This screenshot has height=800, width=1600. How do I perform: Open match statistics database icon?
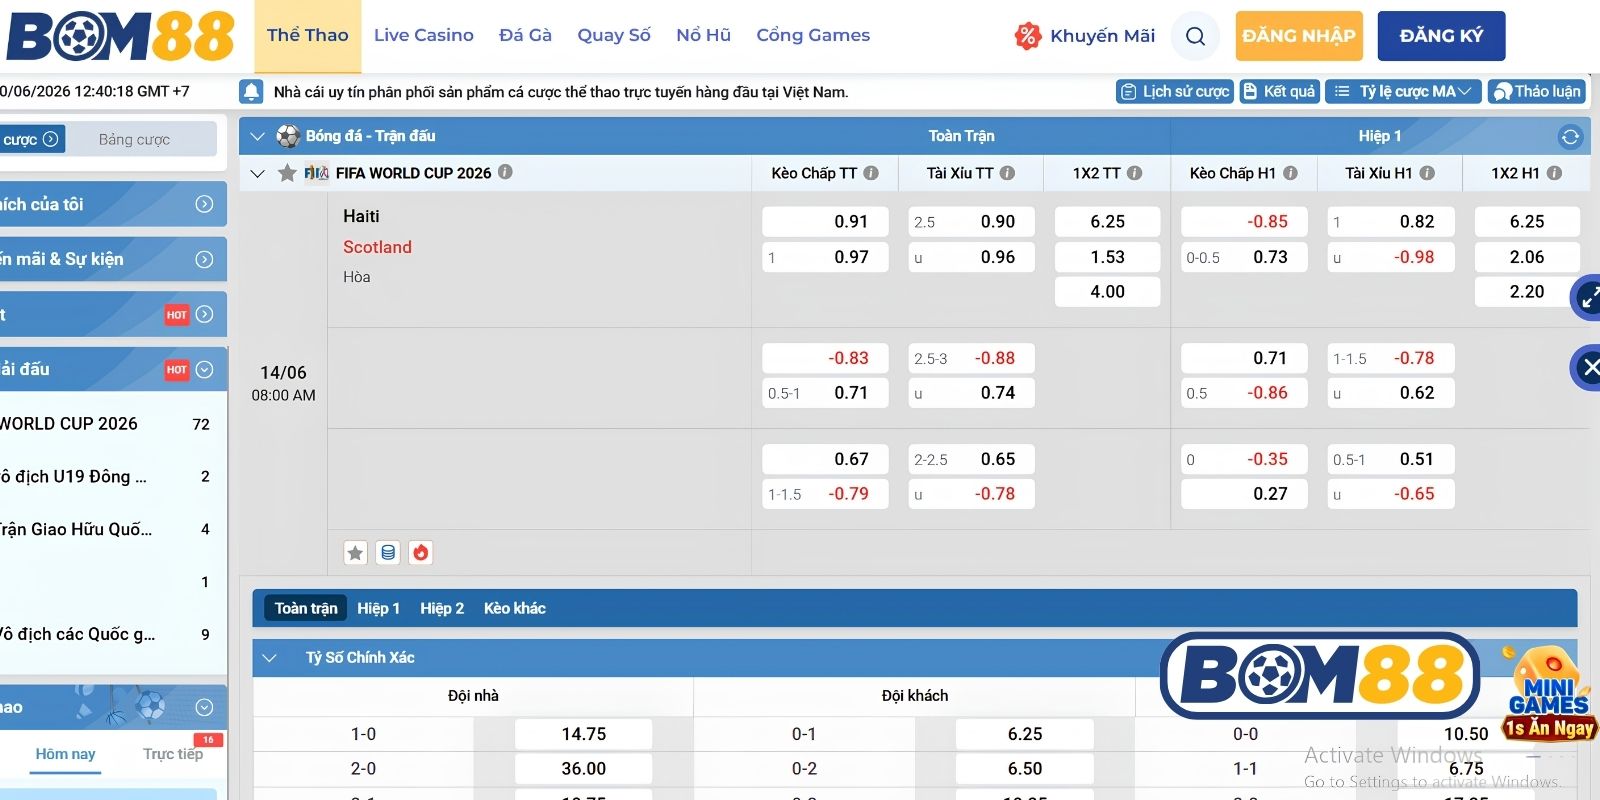coord(388,552)
